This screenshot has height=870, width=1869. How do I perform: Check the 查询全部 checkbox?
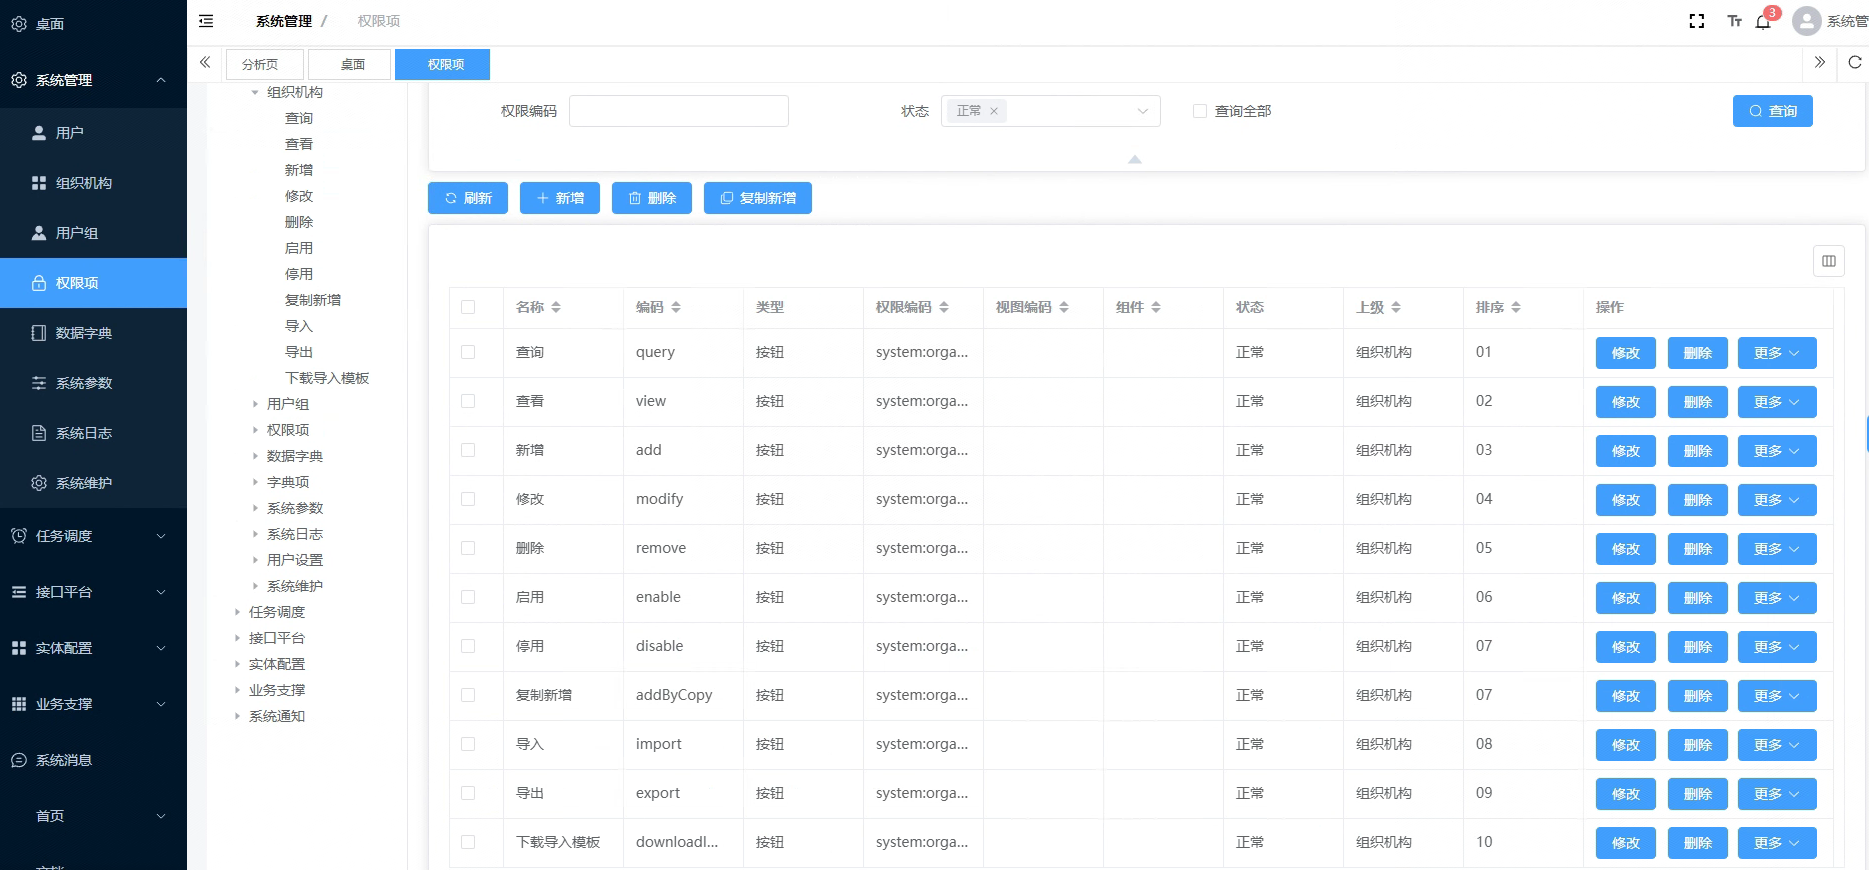coord(1200,111)
